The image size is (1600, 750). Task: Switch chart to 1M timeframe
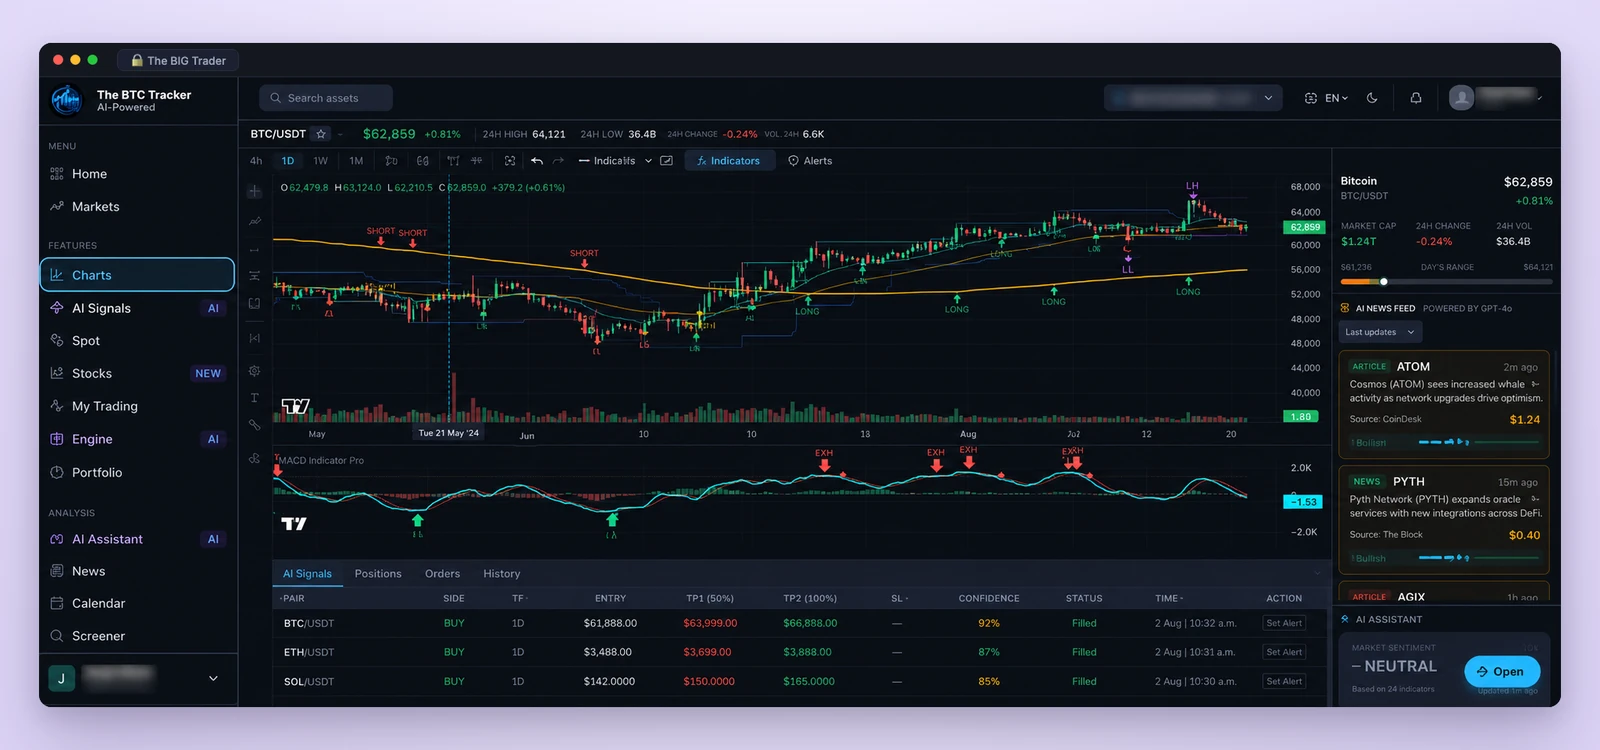tap(356, 161)
